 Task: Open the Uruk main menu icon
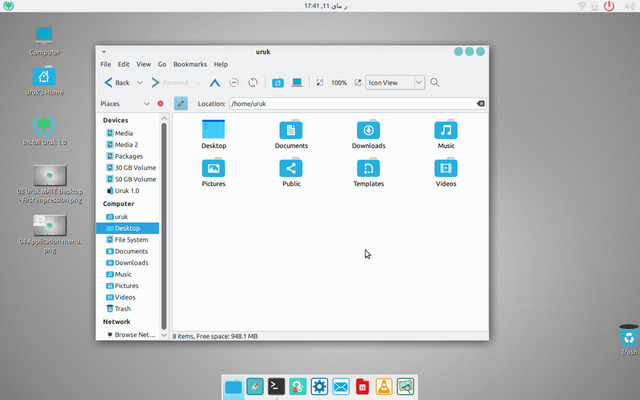click(x=9, y=6)
